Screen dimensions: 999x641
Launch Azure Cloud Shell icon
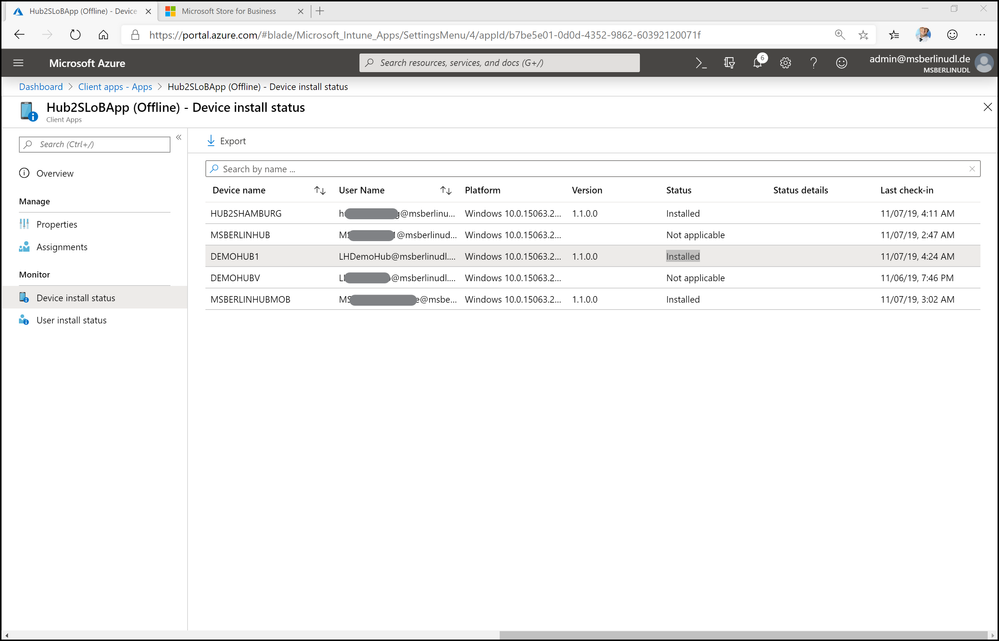tap(701, 63)
